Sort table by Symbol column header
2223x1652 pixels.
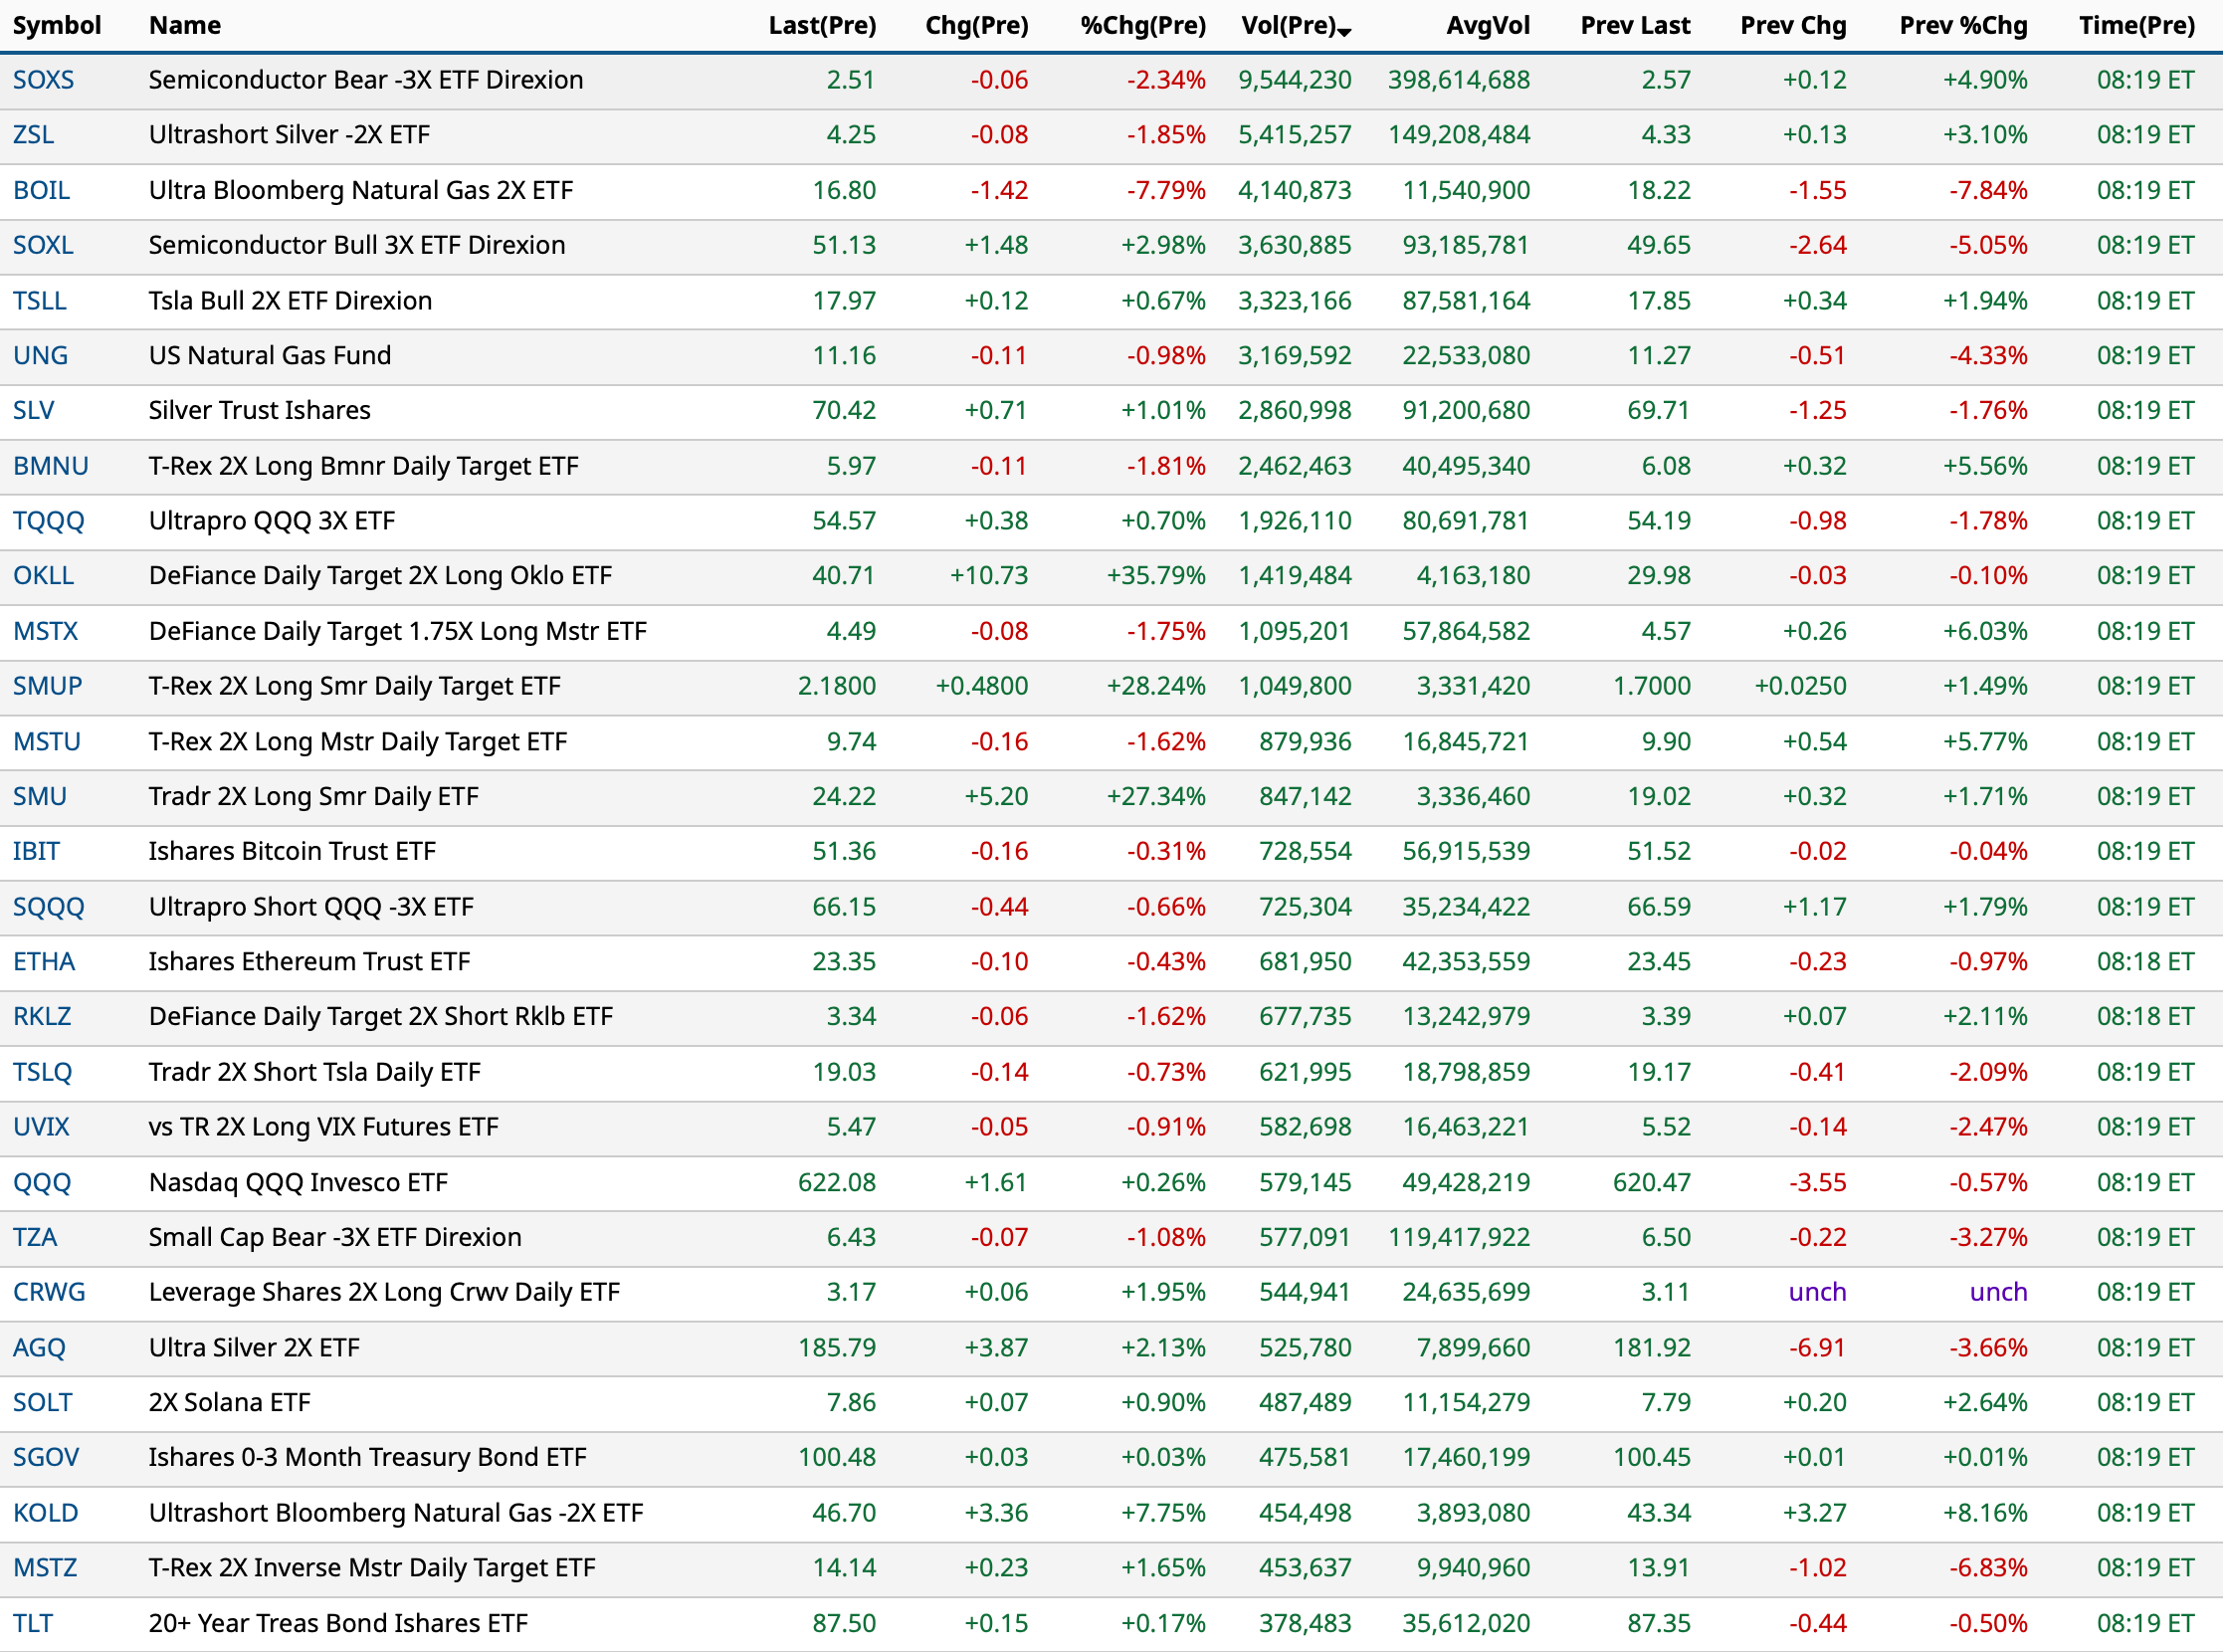57,25
